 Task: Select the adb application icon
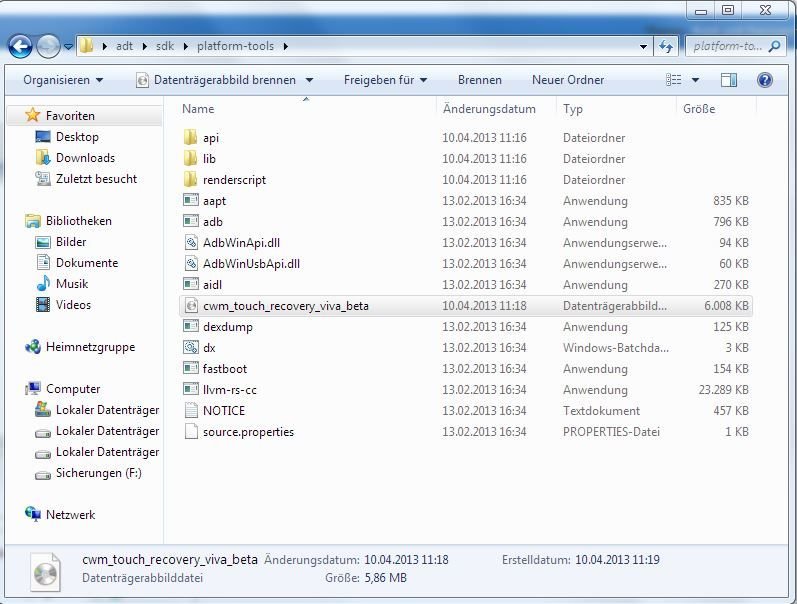tap(191, 221)
